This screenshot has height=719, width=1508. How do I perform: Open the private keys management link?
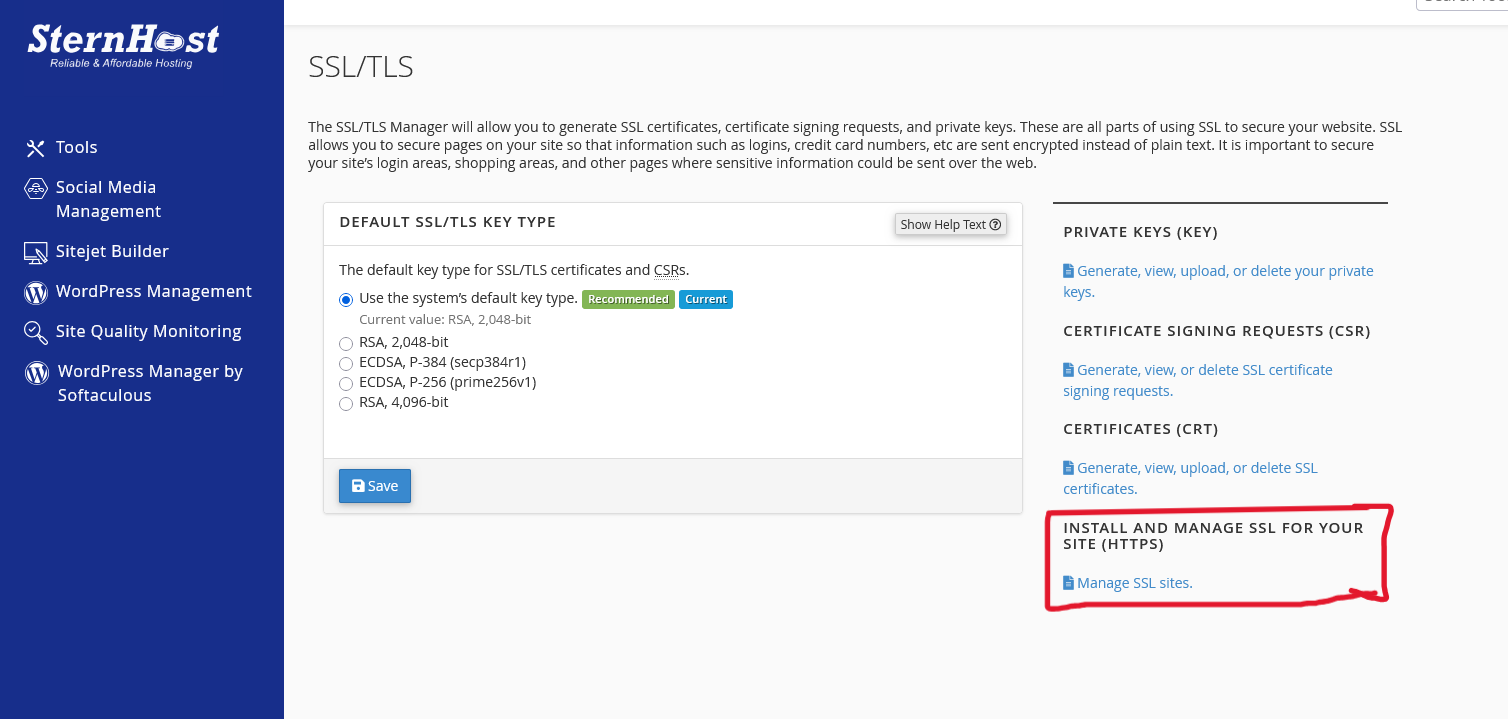click(x=1224, y=271)
